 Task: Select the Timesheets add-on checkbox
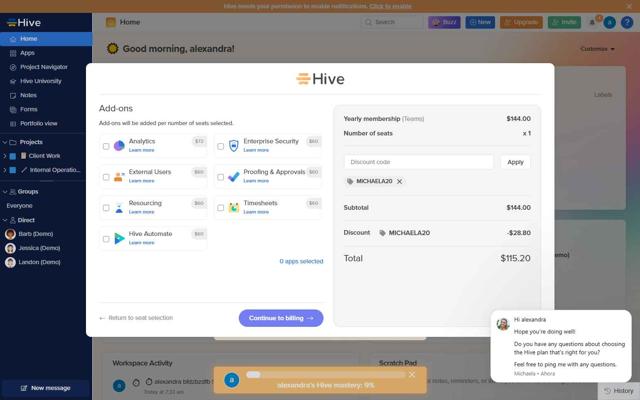point(220,208)
